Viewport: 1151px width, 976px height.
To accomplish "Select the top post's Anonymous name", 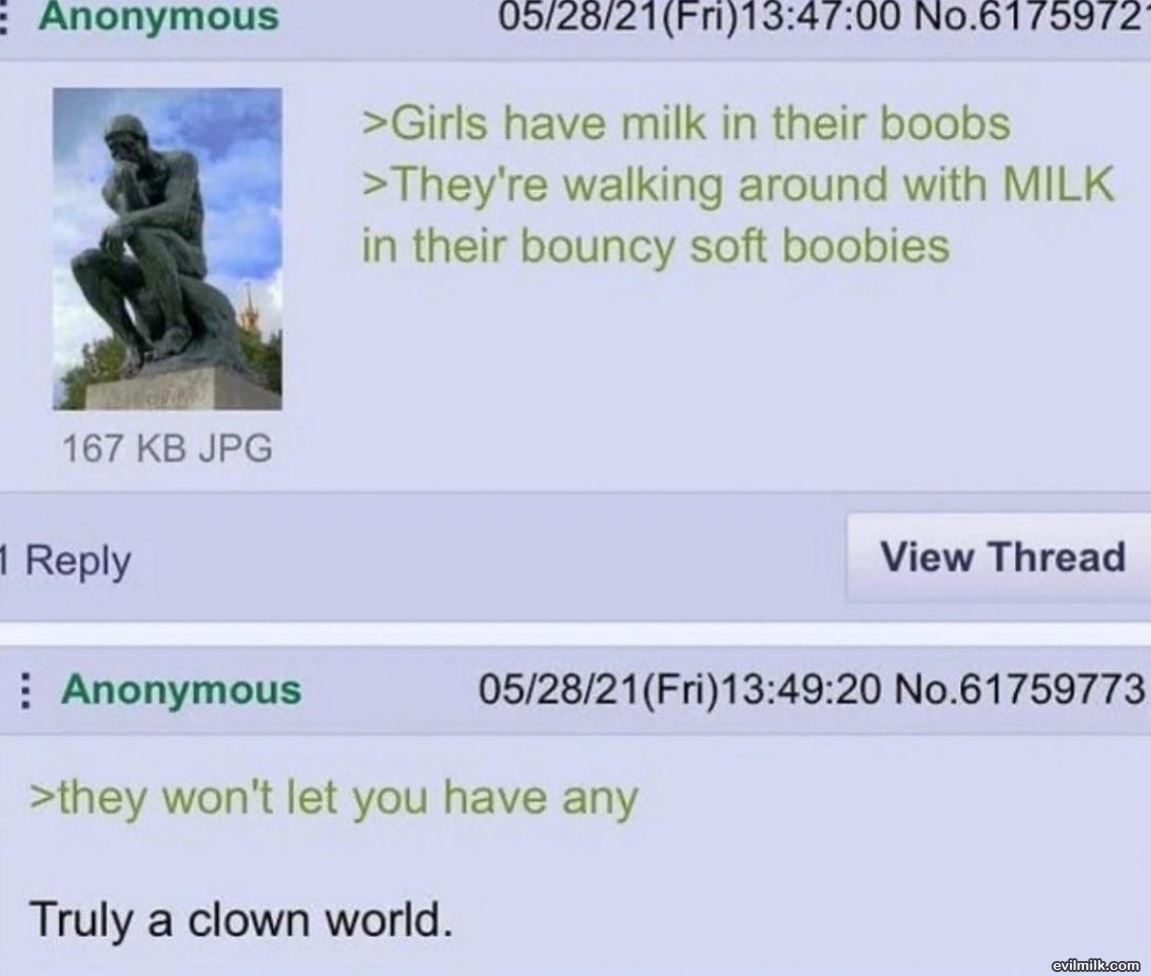I will click(x=159, y=16).
